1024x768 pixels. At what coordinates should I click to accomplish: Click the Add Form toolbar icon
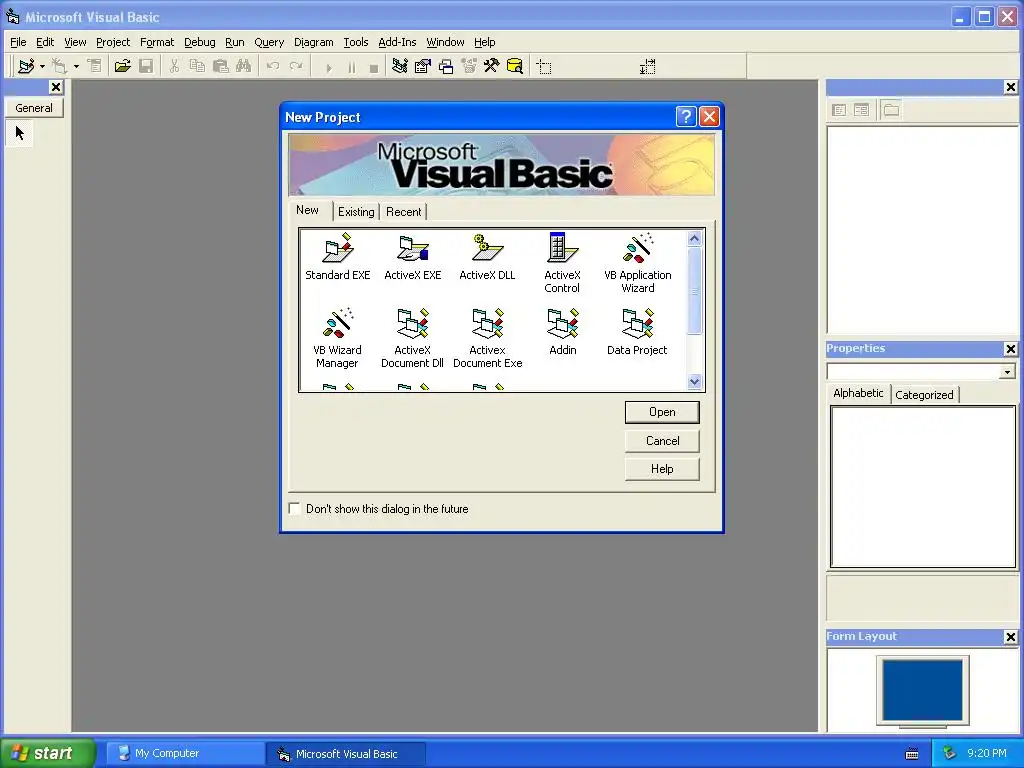(x=60, y=66)
